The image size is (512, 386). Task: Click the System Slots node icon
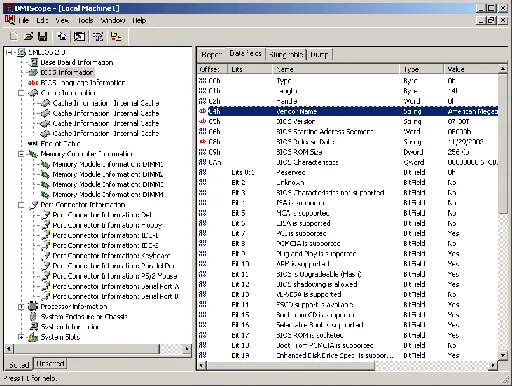[x=33, y=337]
